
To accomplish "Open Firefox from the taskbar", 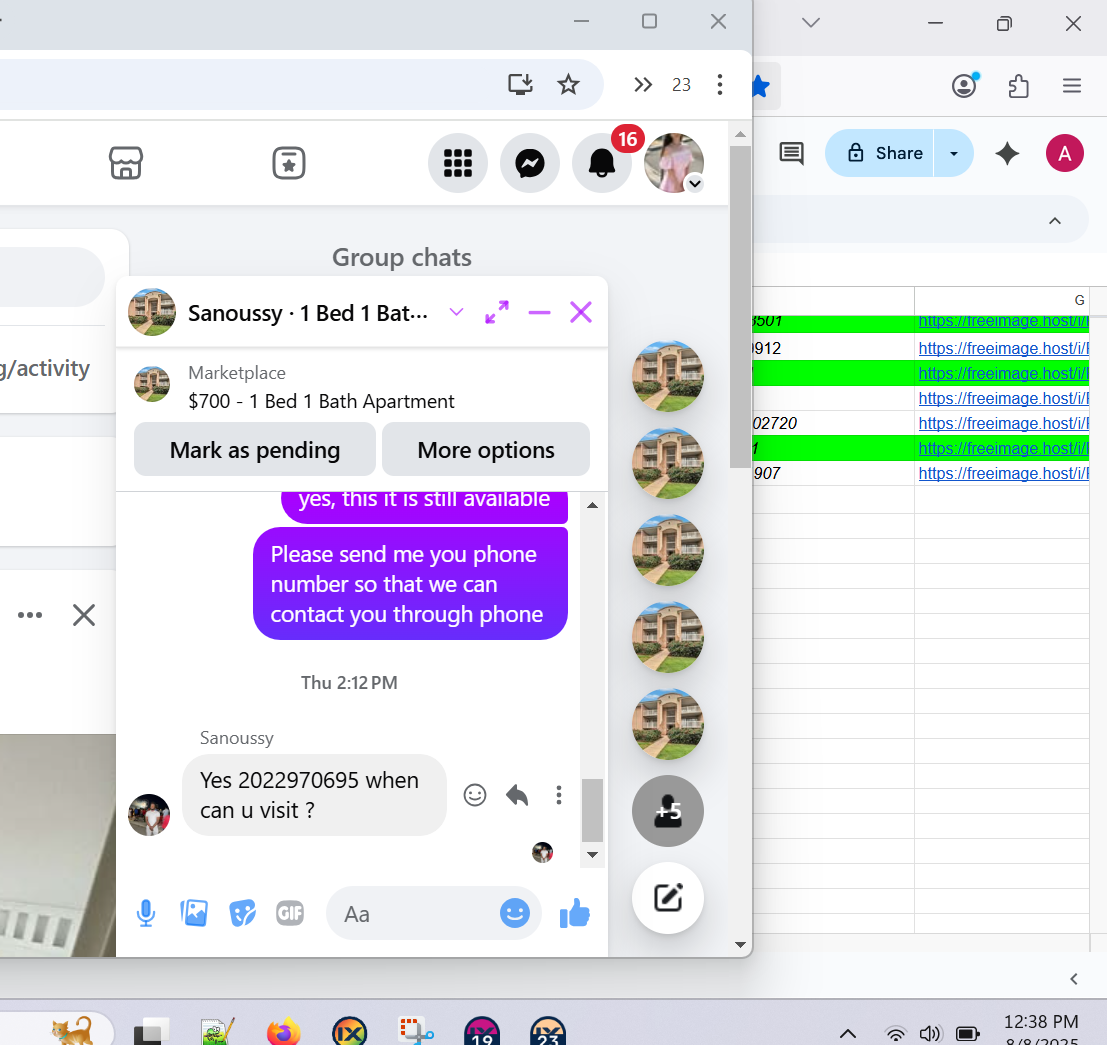I will pos(284,1032).
